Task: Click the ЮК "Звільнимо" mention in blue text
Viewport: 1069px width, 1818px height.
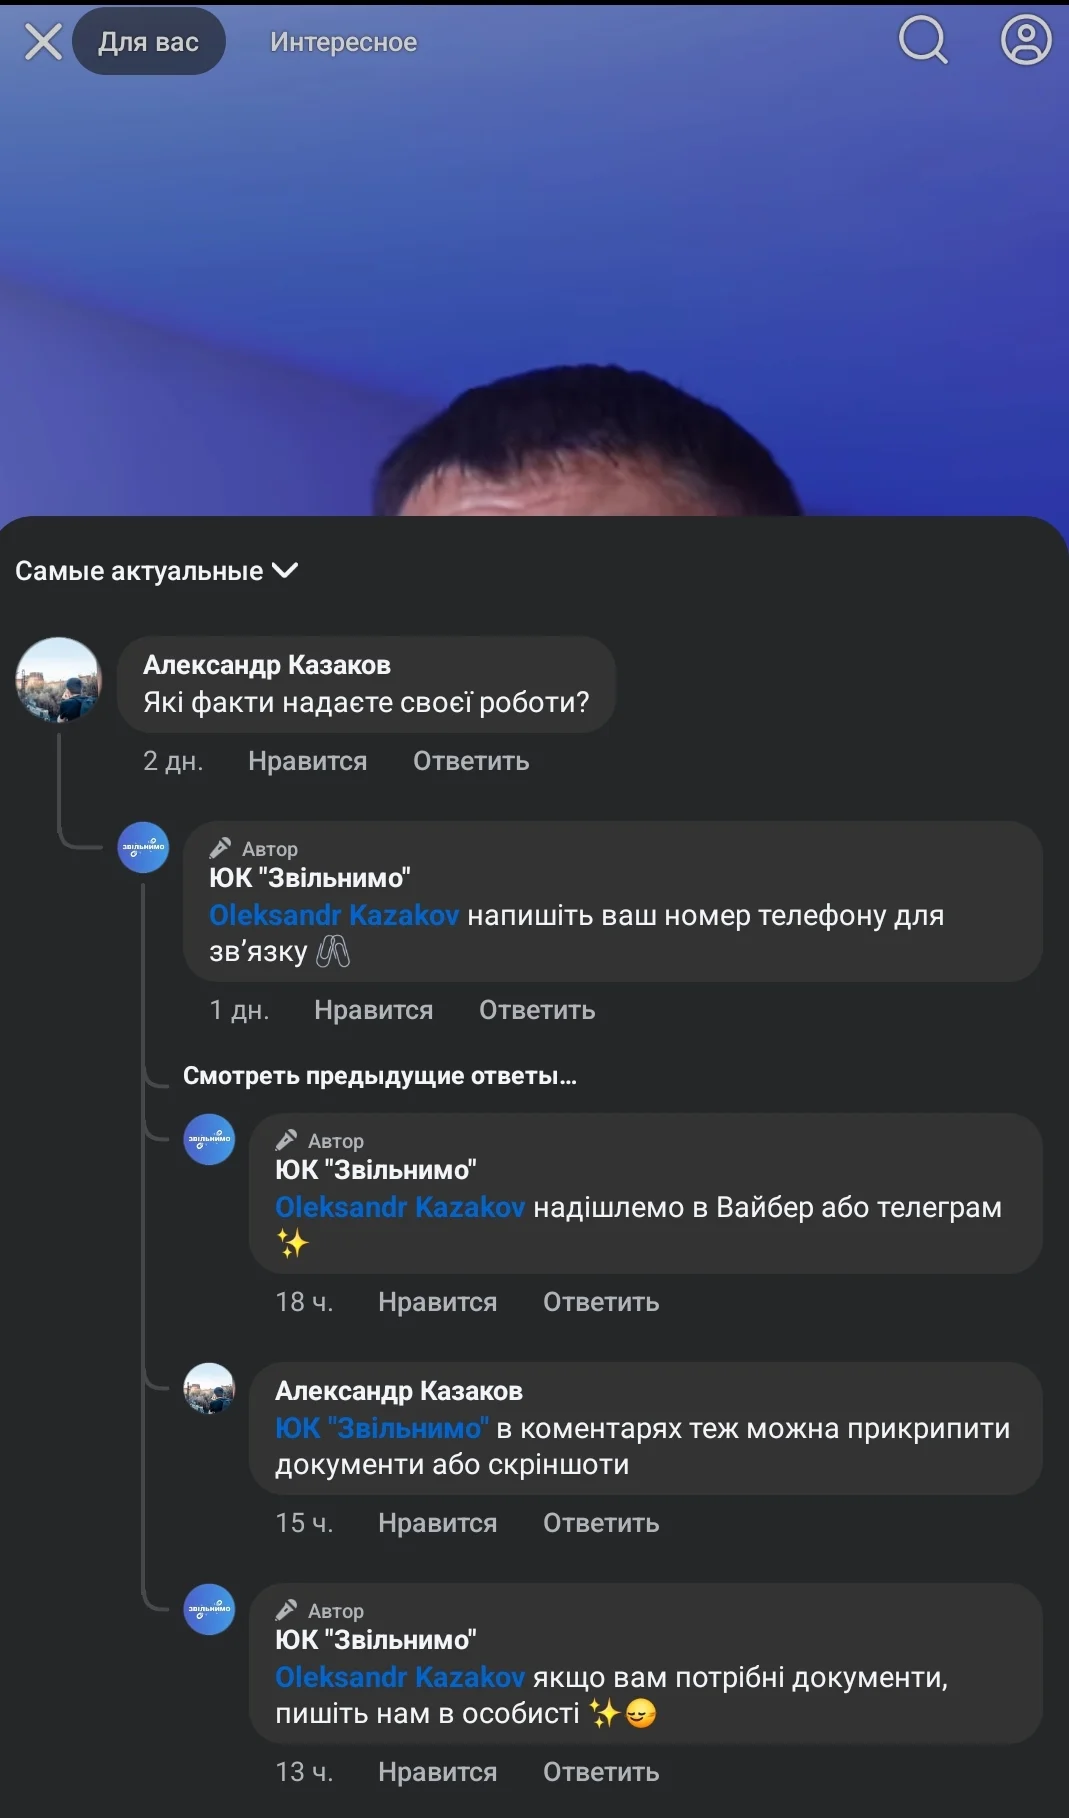Action: pyautogui.click(x=381, y=1426)
